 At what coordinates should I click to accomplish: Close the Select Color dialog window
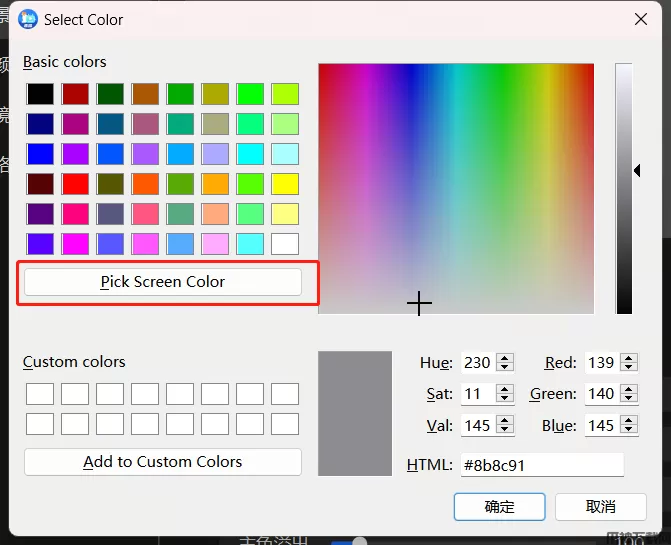(x=641, y=19)
